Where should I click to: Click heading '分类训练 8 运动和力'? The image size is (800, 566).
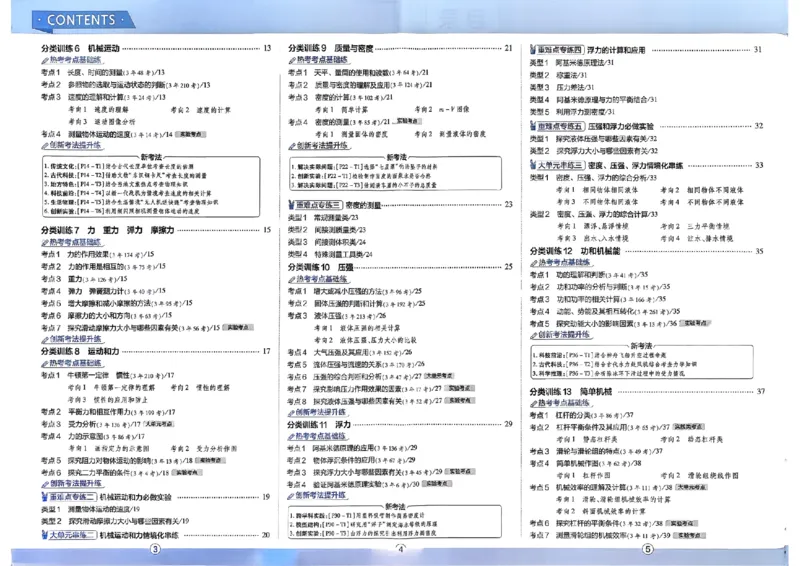coord(80,351)
